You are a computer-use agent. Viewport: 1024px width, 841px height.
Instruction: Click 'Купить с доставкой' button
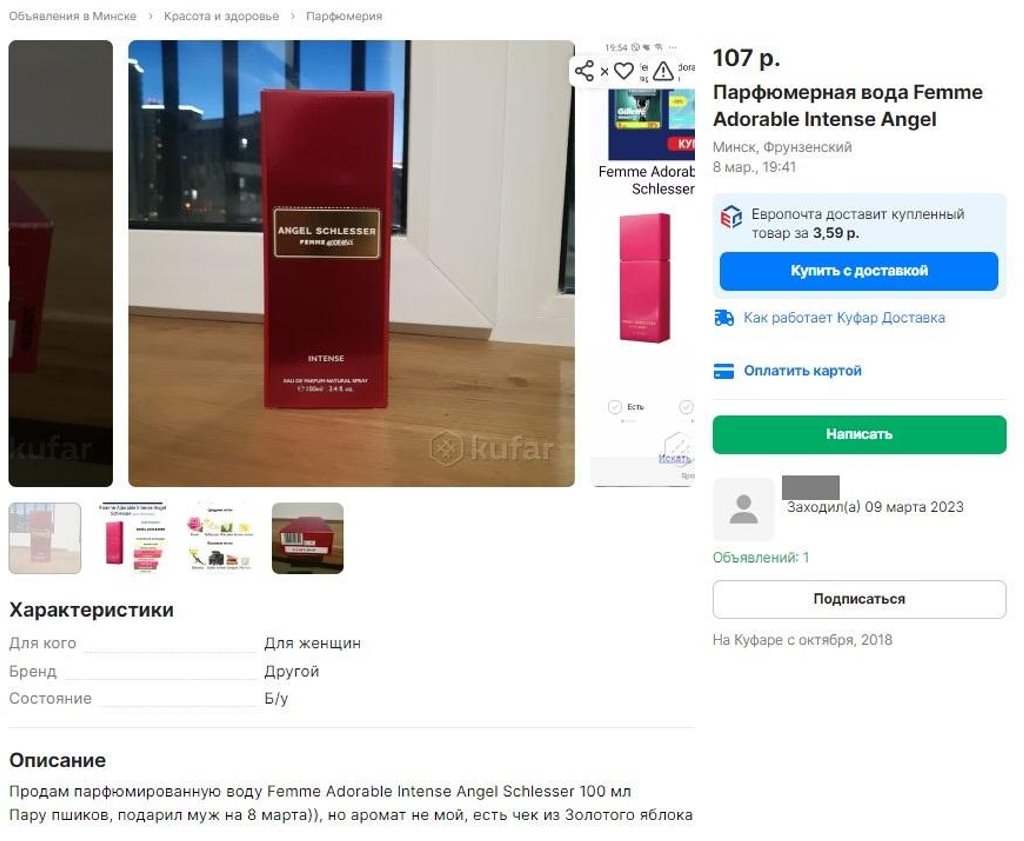click(859, 271)
